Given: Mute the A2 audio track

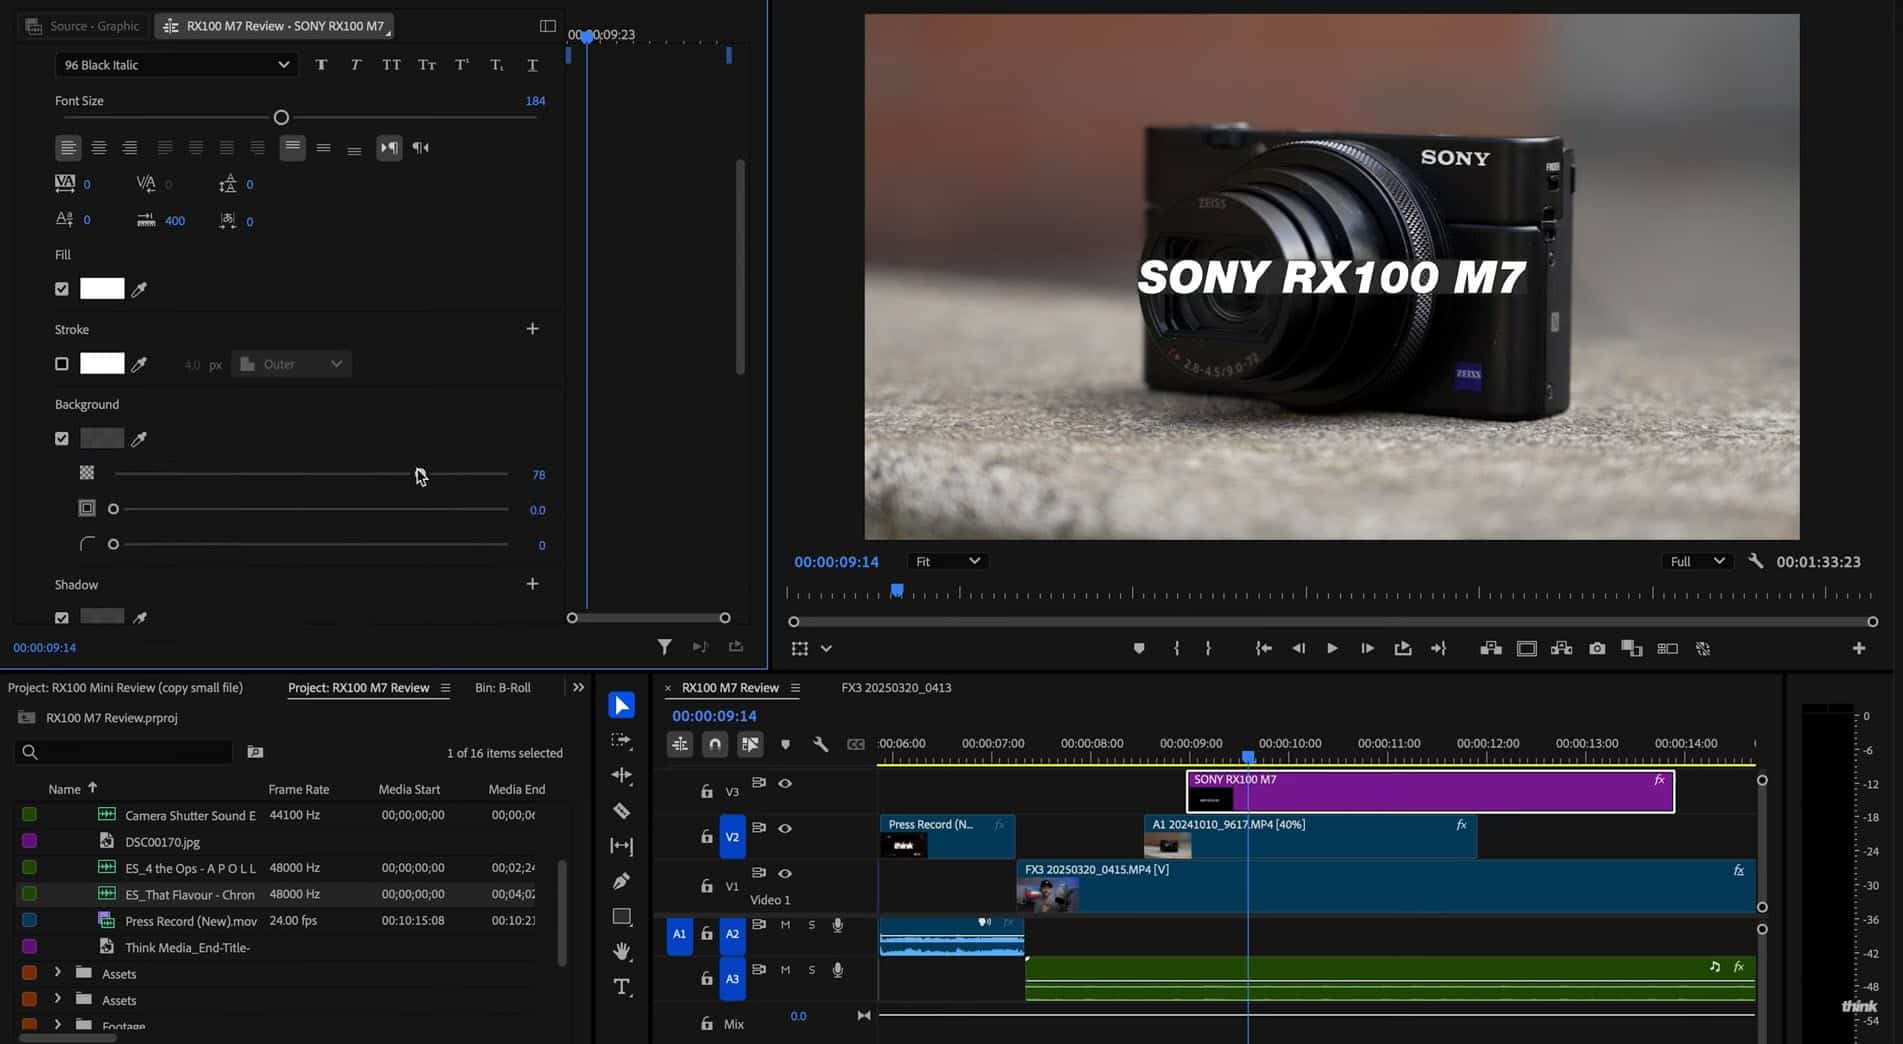Looking at the screenshot, I should 786,925.
